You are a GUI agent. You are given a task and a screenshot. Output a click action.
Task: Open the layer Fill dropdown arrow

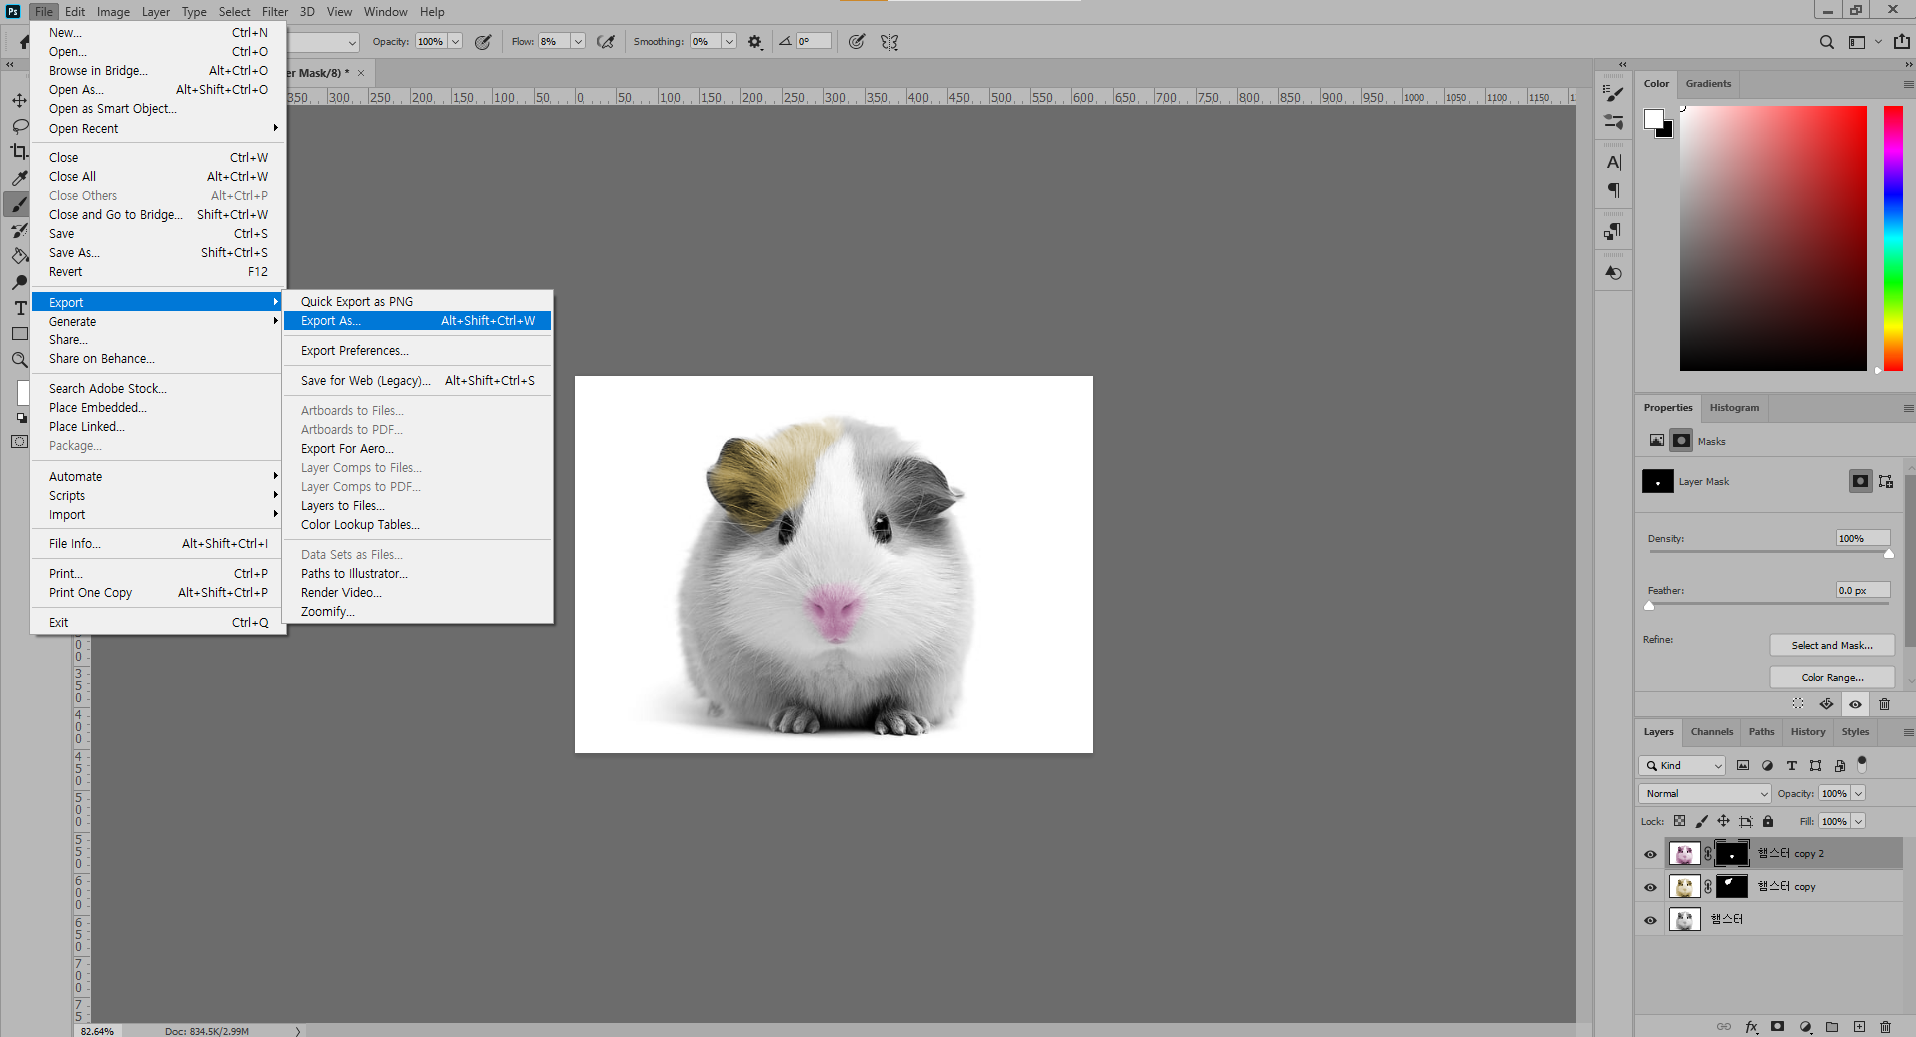pyautogui.click(x=1858, y=821)
